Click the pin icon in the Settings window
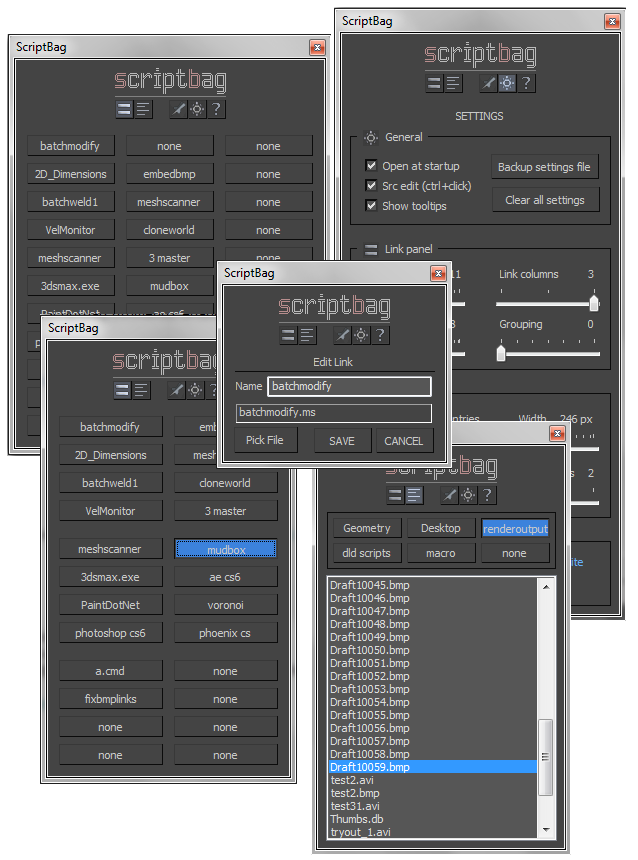Image resolution: width=638 pixels, height=860 pixels. (488, 84)
